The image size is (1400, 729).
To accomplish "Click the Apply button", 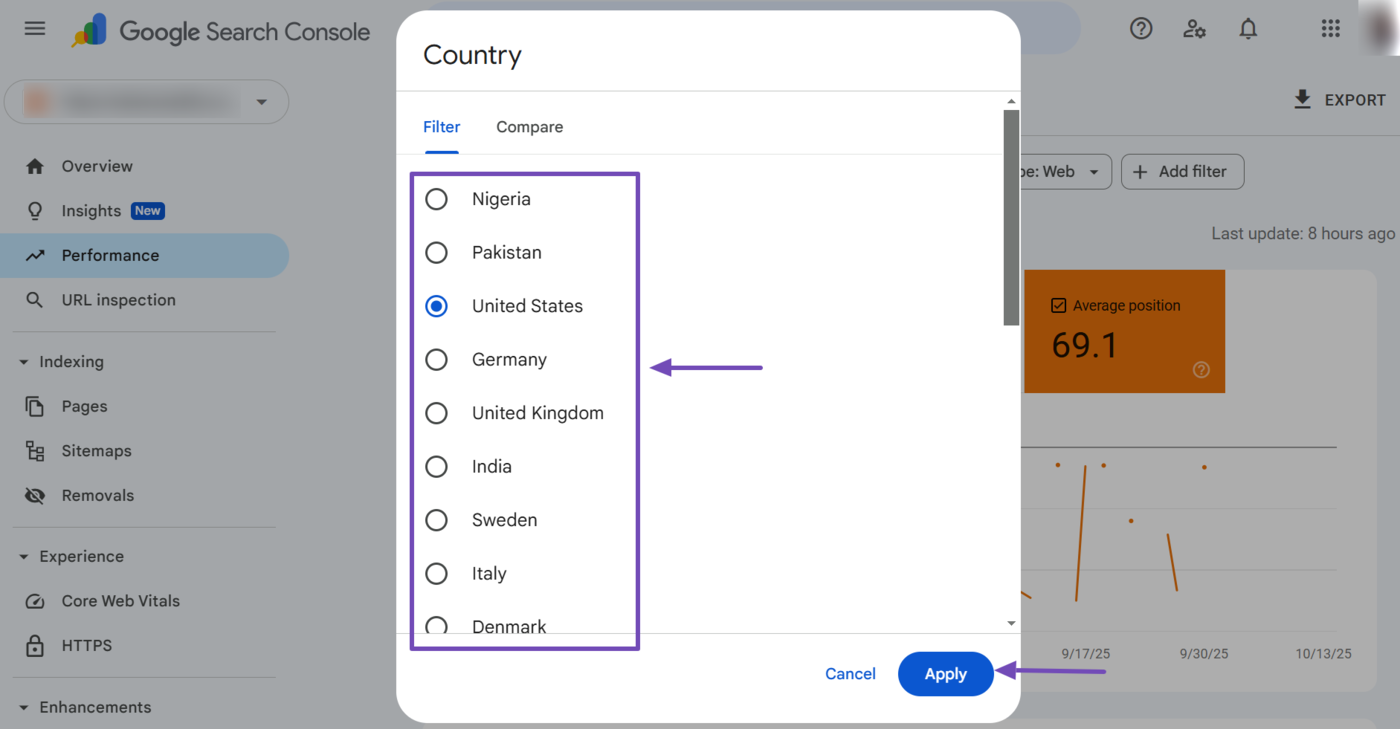I will pos(945,674).
